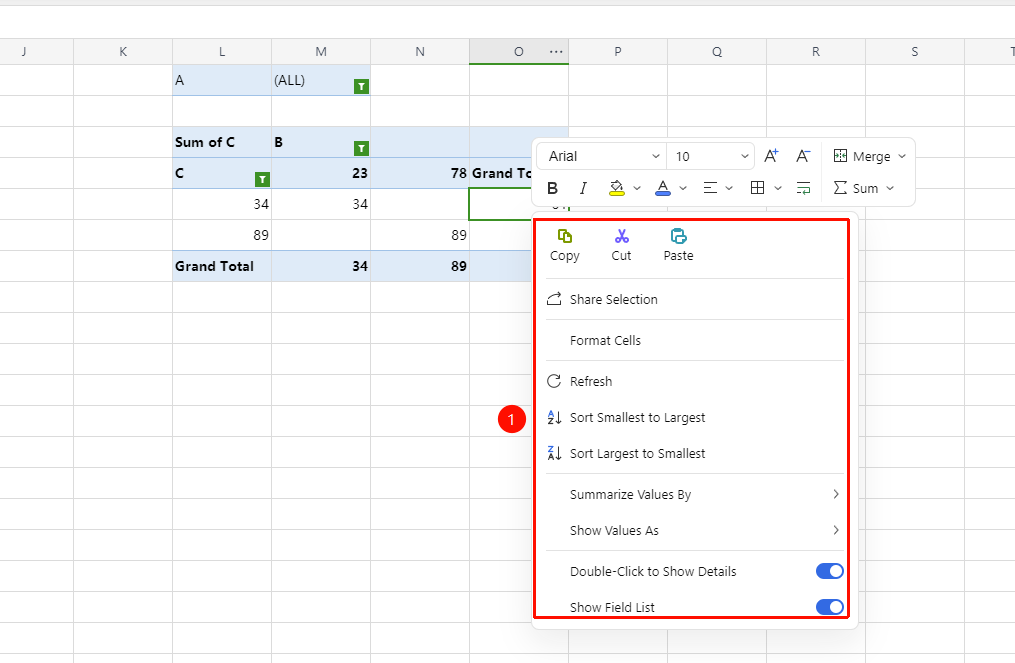Click the Sum button
The width and height of the screenshot is (1015, 663).
(864, 188)
